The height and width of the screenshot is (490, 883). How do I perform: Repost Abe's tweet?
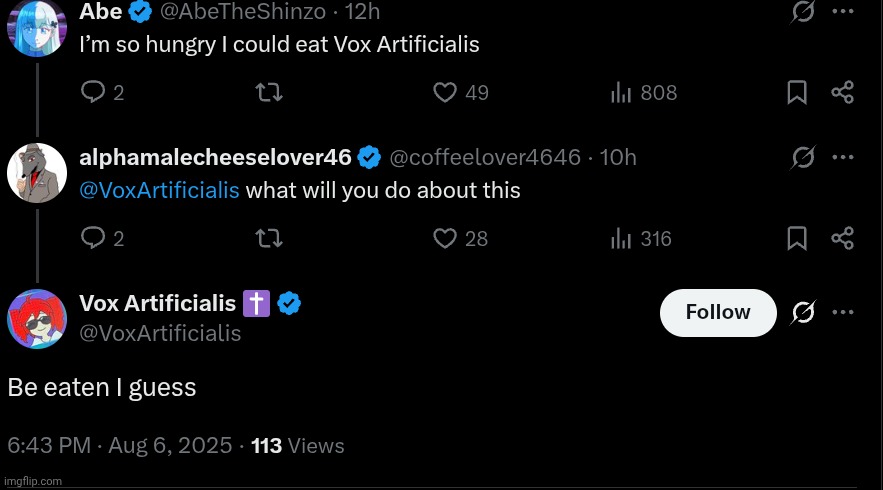[269, 93]
